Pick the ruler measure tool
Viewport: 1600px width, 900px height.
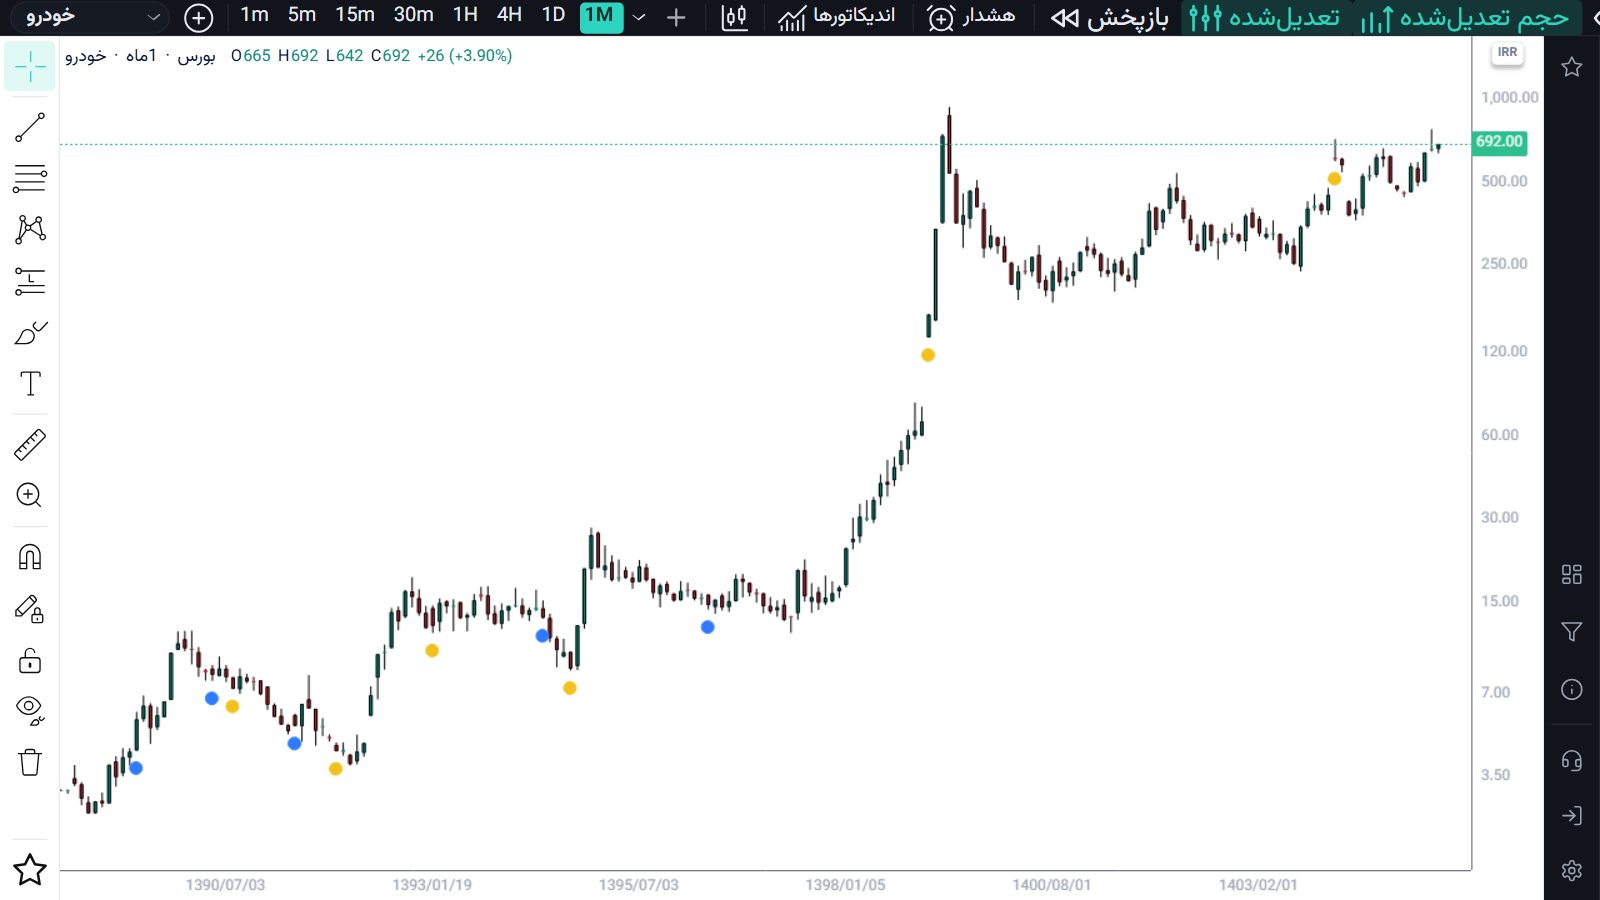(x=30, y=444)
